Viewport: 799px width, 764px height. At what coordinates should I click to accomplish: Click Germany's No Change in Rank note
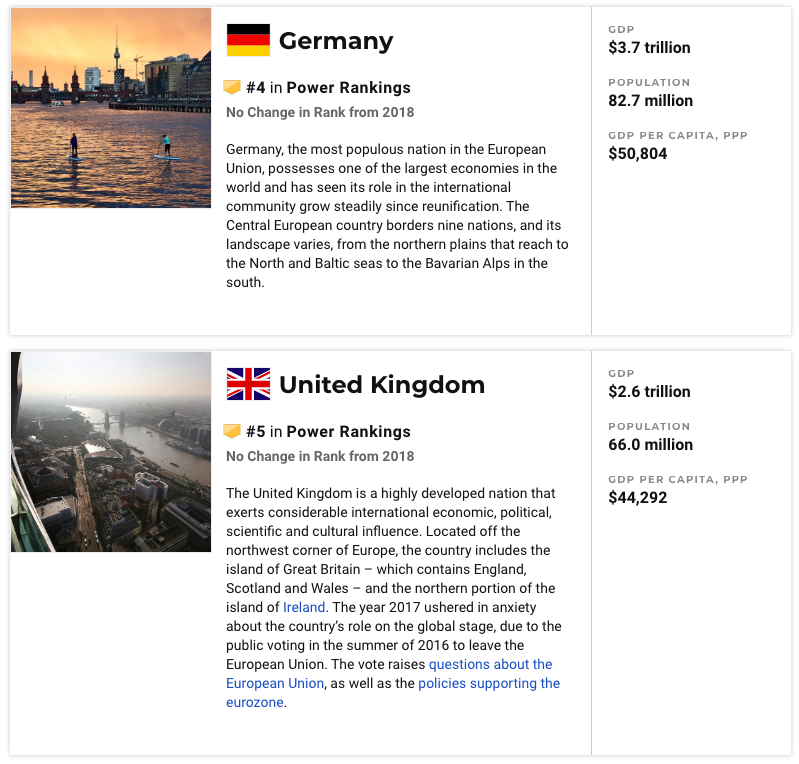click(320, 113)
